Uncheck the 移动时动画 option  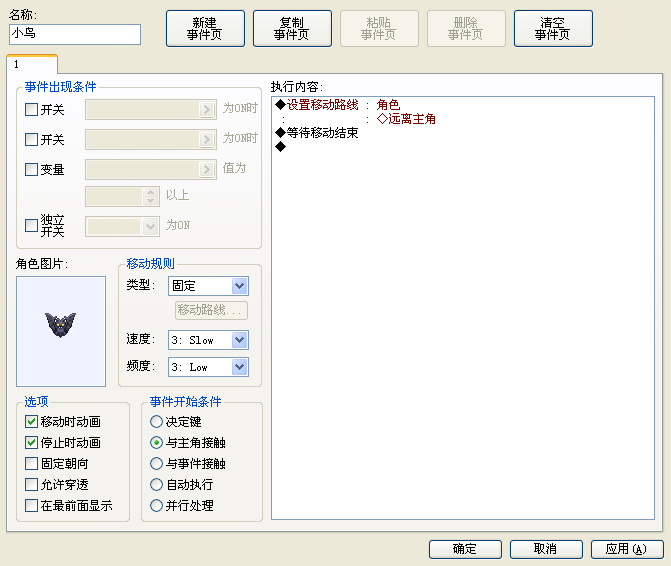coord(31,421)
